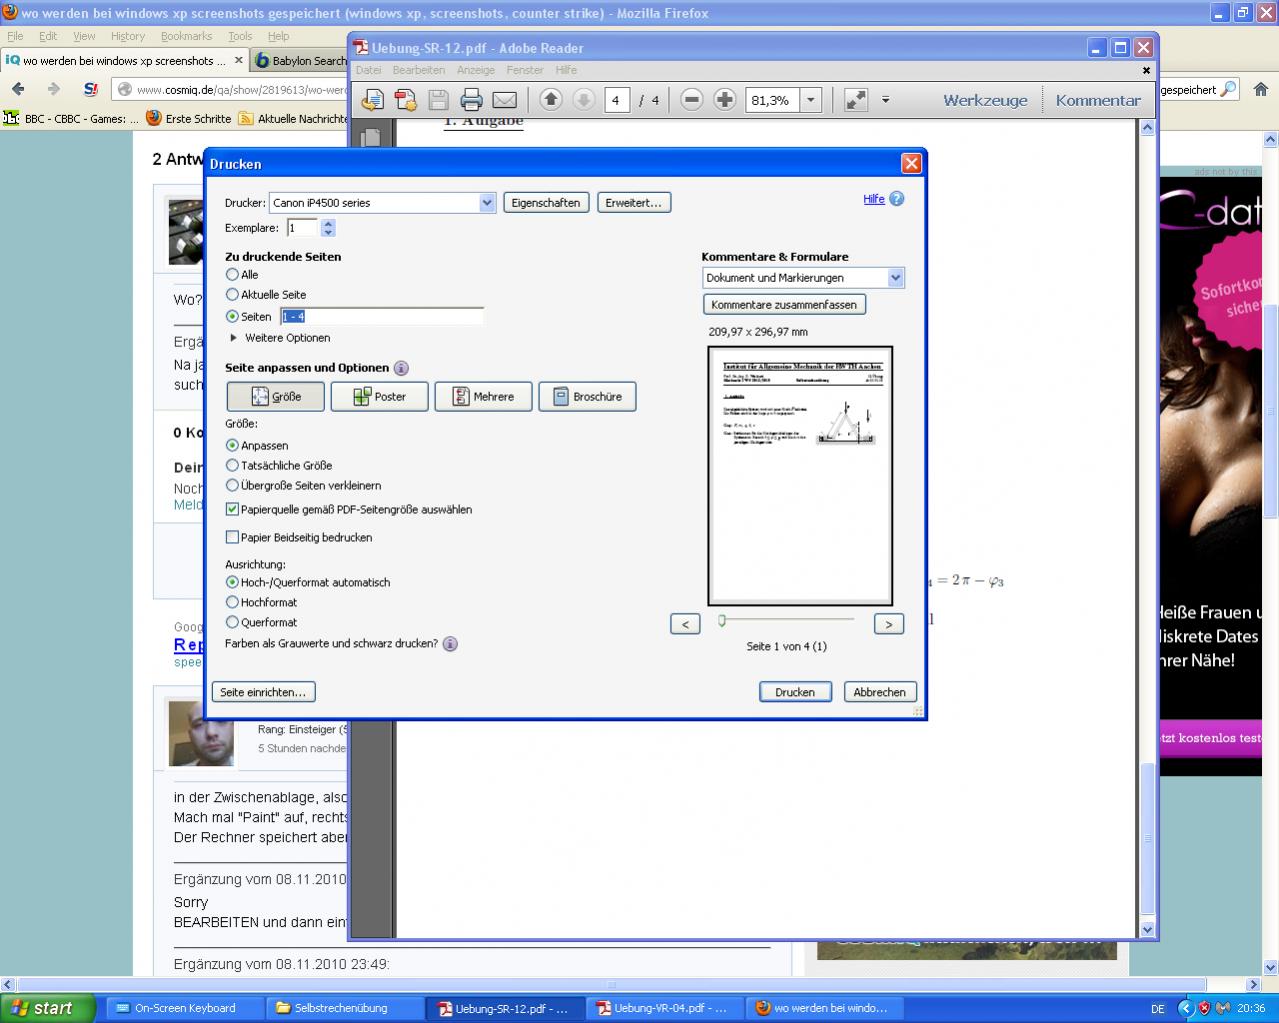
Task: Click next preview page arrow button
Action: coord(888,624)
